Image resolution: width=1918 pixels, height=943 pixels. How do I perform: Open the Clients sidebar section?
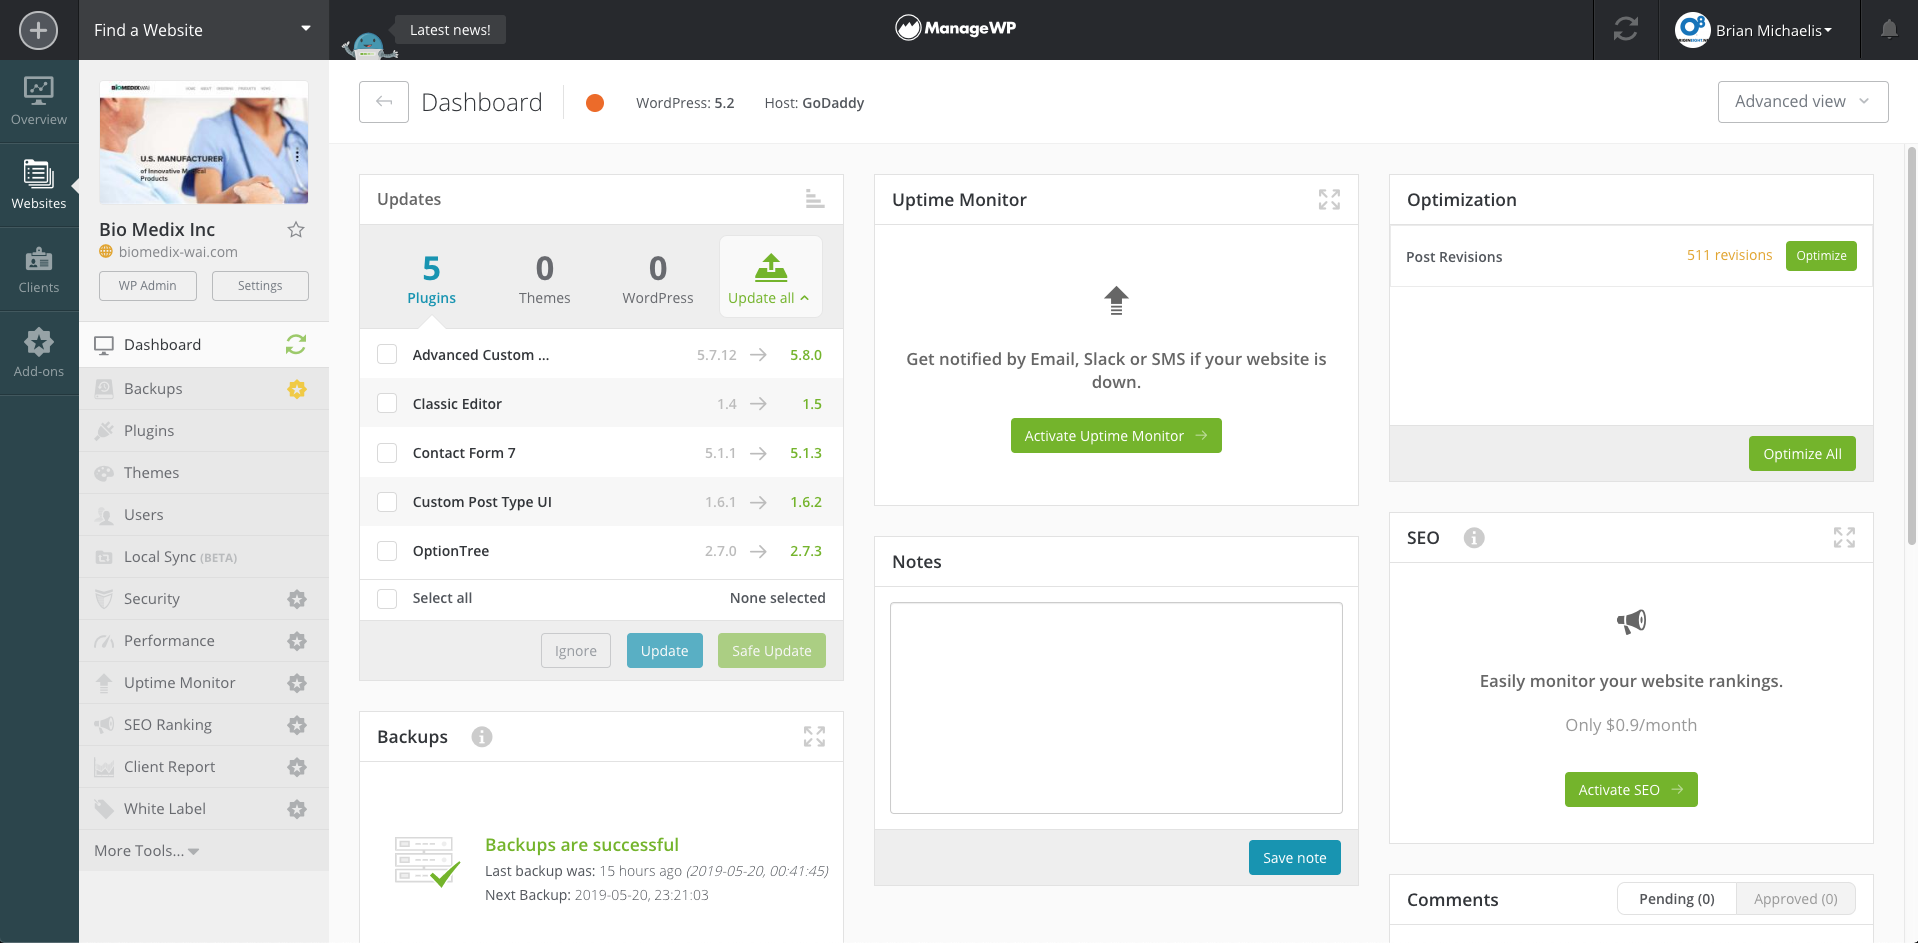(x=39, y=270)
